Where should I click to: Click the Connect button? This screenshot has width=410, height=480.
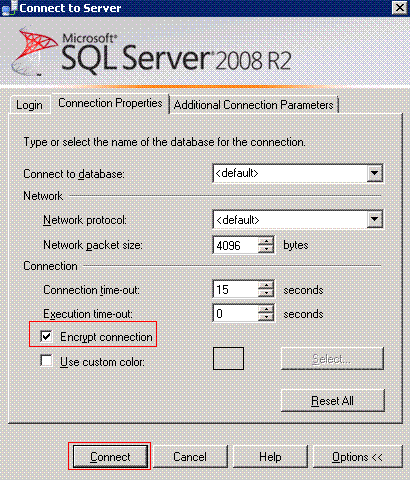pyautogui.click(x=110, y=456)
